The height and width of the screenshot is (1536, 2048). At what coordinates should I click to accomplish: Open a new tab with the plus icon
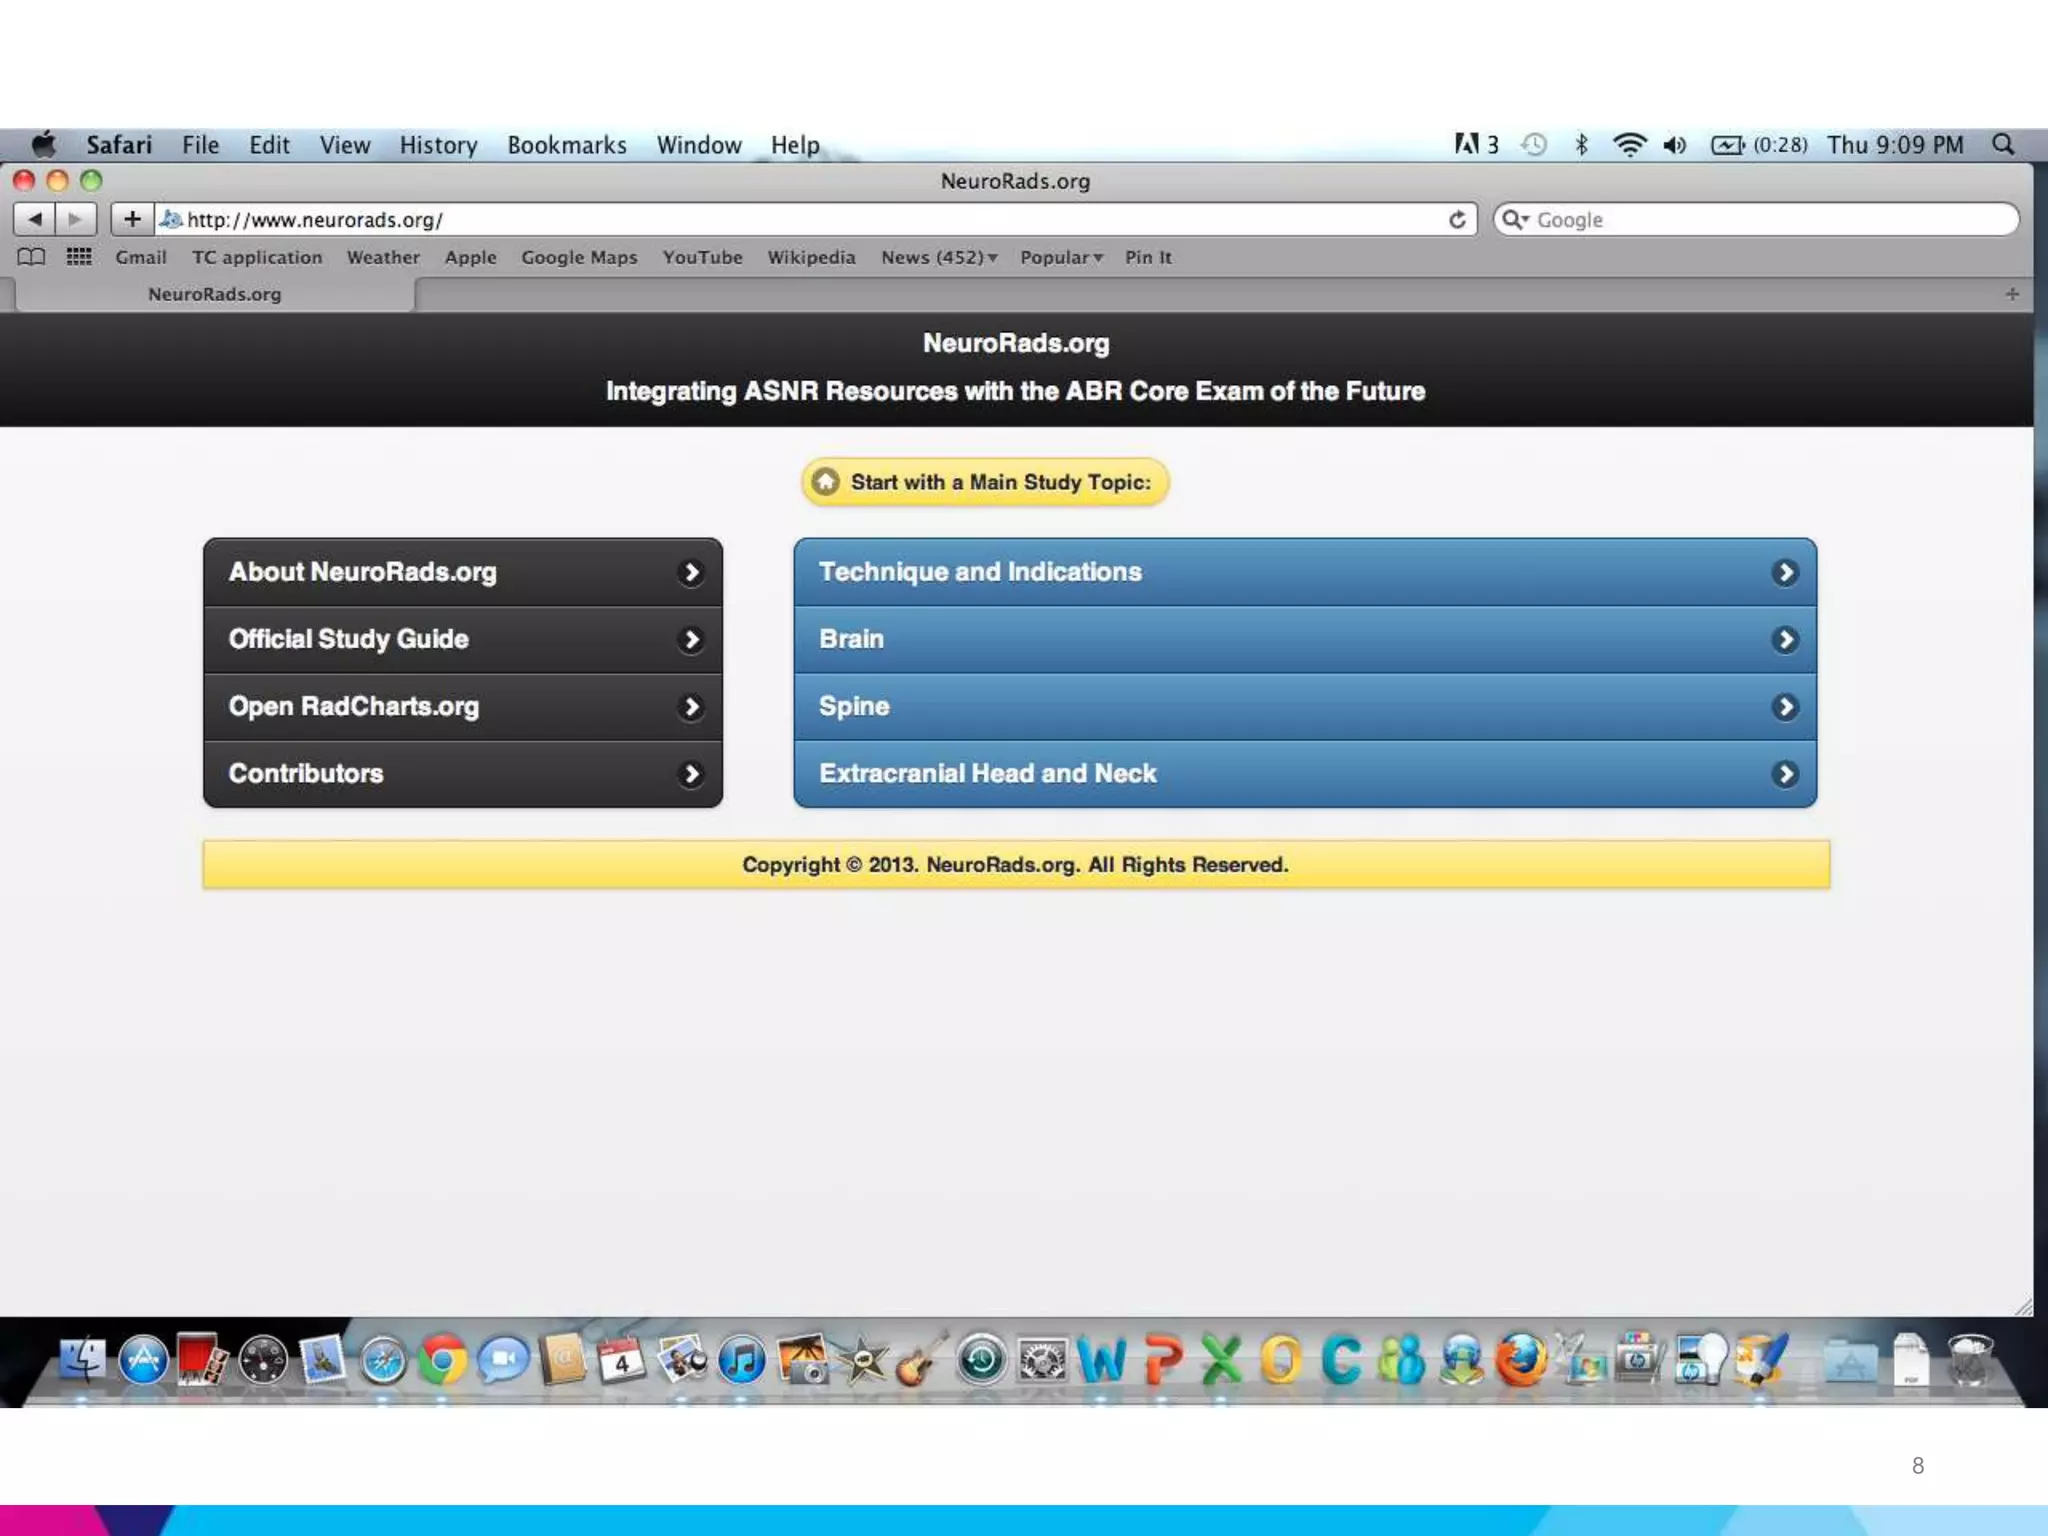[2012, 294]
